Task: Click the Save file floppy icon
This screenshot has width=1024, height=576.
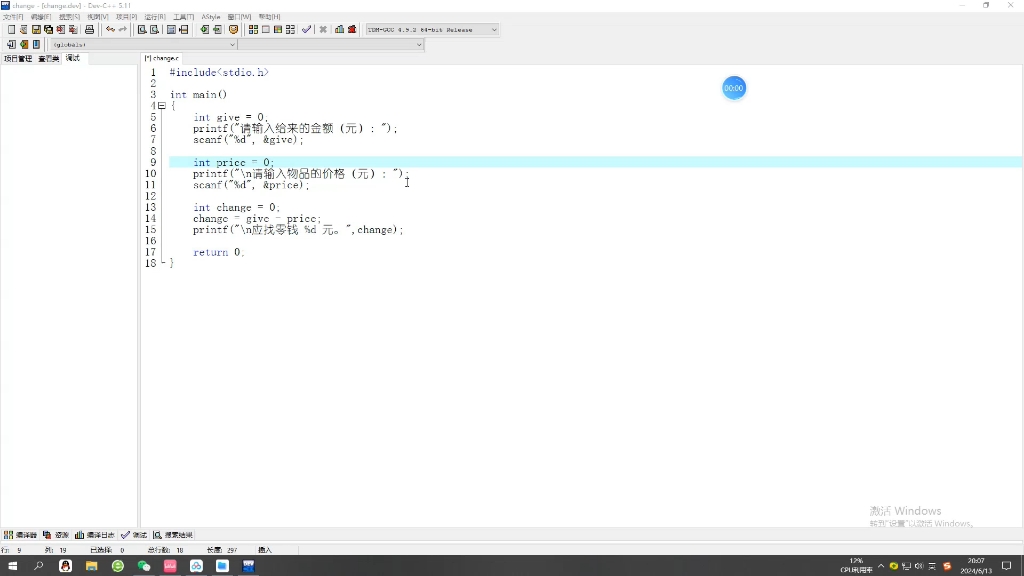Action: 36,29
